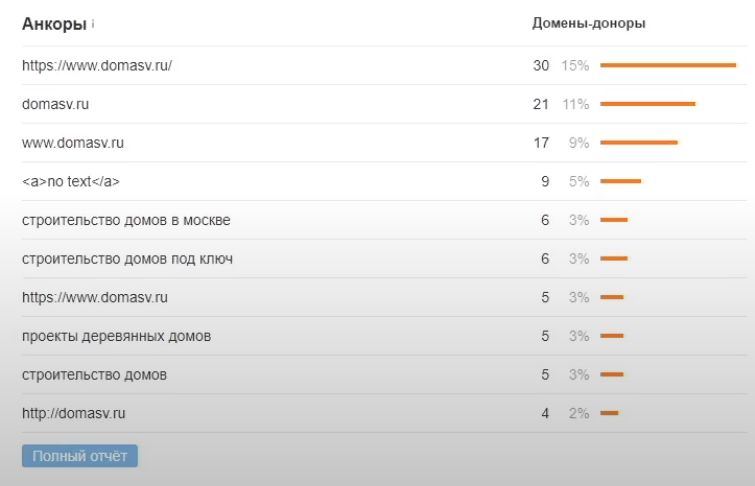Click donor count 17 for www.domasv.ru

541,143
